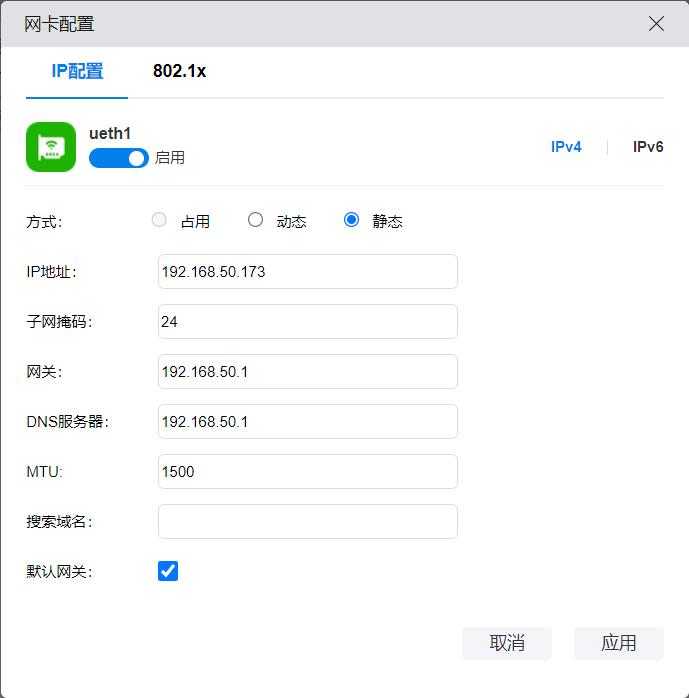Switch to the IPv6 settings
The width and height of the screenshot is (689, 698).
pyautogui.click(x=647, y=147)
